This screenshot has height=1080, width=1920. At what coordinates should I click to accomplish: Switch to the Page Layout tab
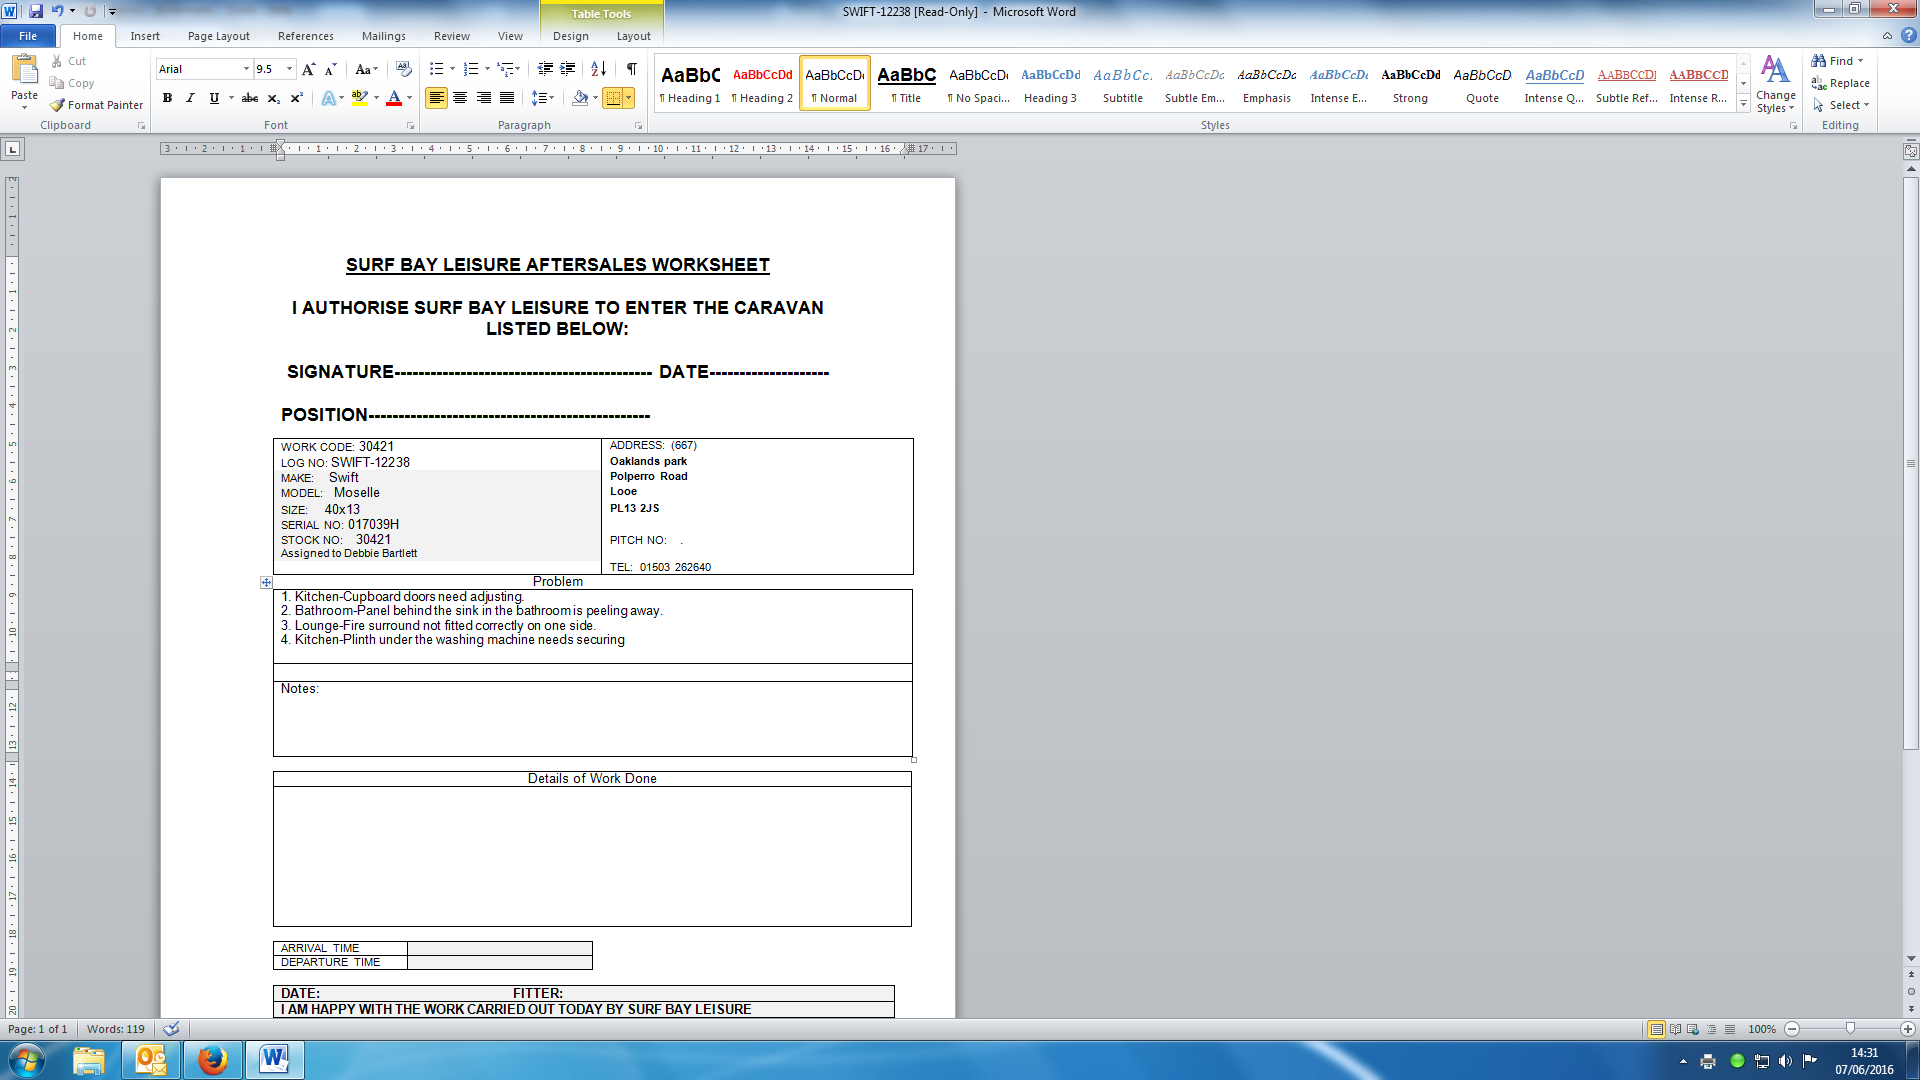pyautogui.click(x=218, y=36)
